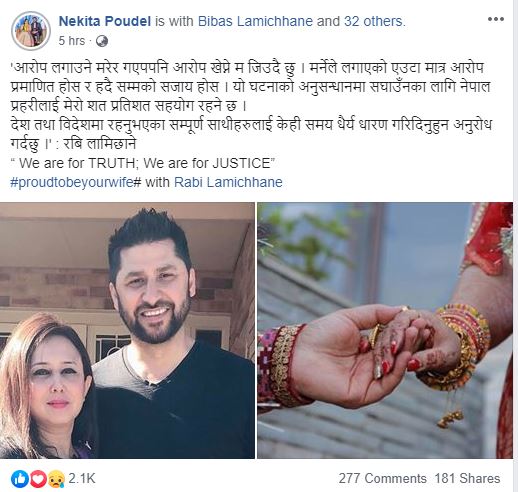Open the couple selfie photo
Screen dimensions: 518x492
pos(127,330)
